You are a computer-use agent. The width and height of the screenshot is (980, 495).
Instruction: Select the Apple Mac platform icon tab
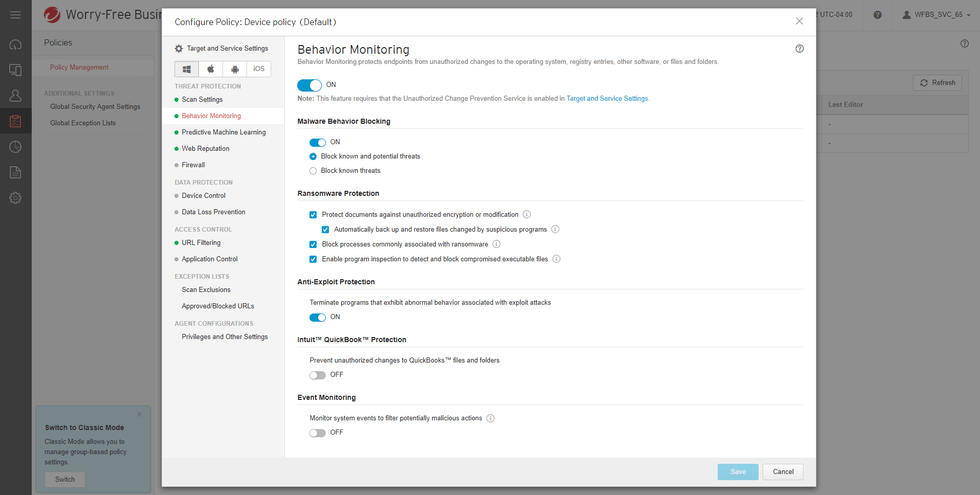(211, 69)
